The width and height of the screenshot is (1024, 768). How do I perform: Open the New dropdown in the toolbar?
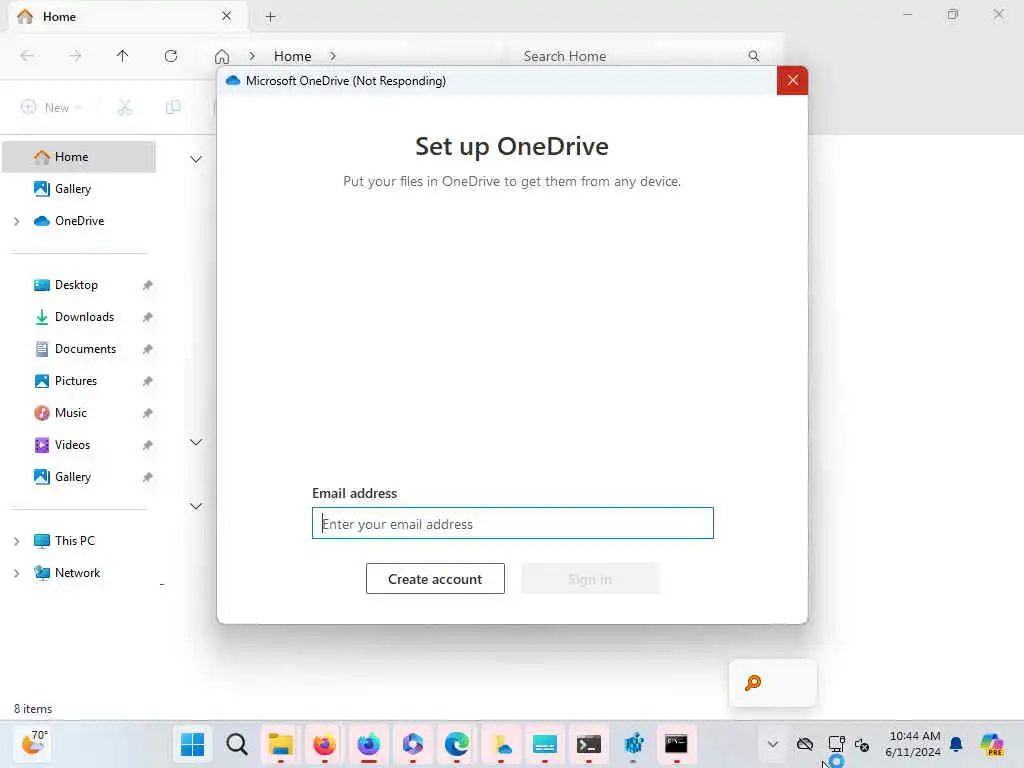click(51, 107)
